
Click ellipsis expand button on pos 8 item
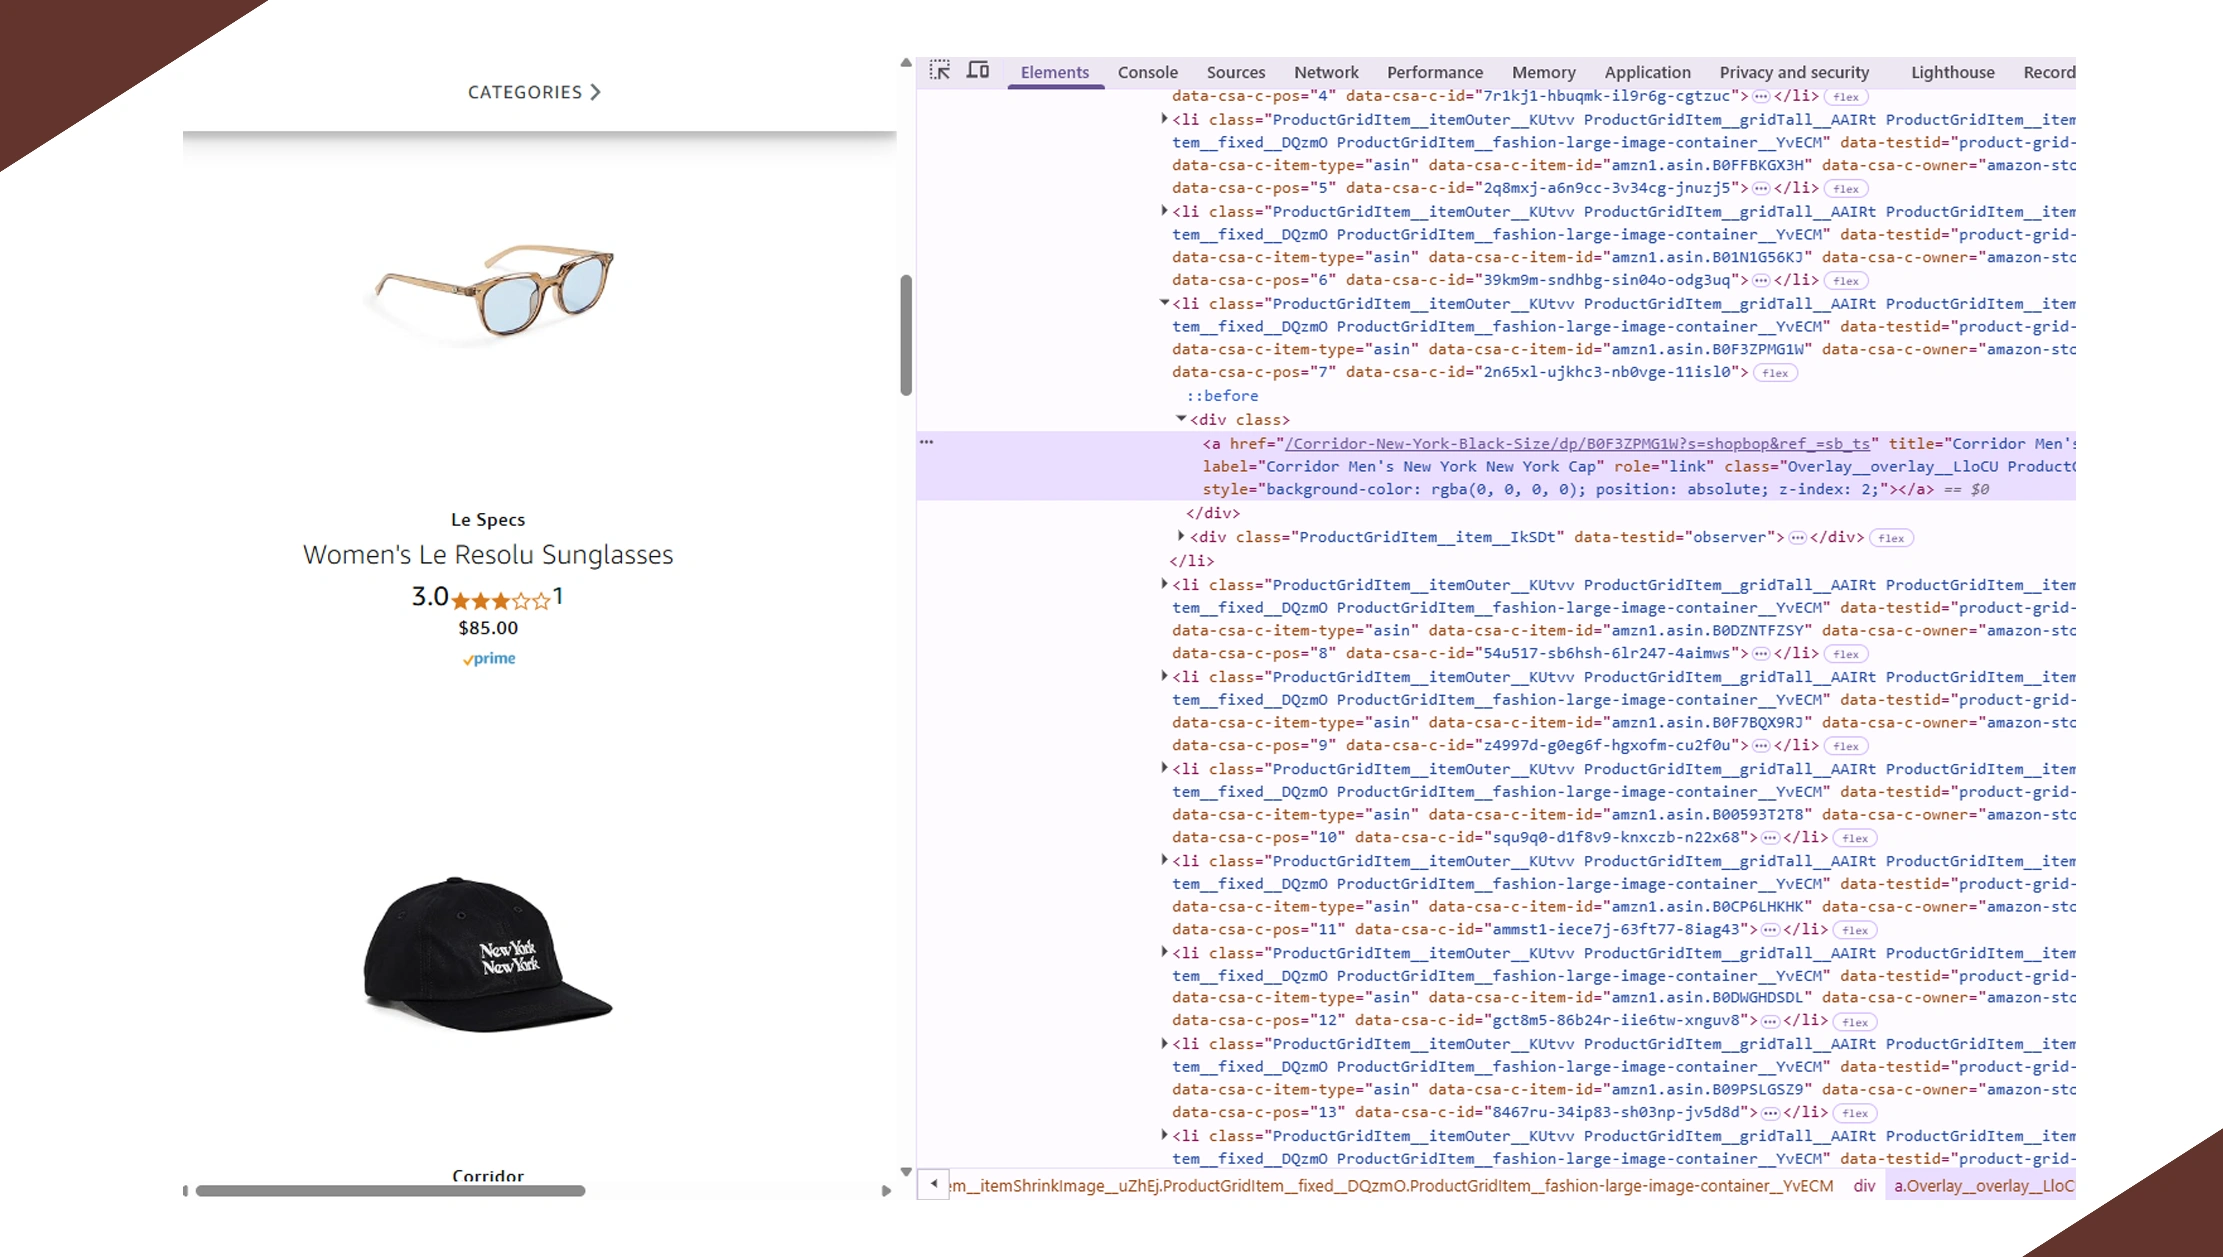click(1761, 654)
